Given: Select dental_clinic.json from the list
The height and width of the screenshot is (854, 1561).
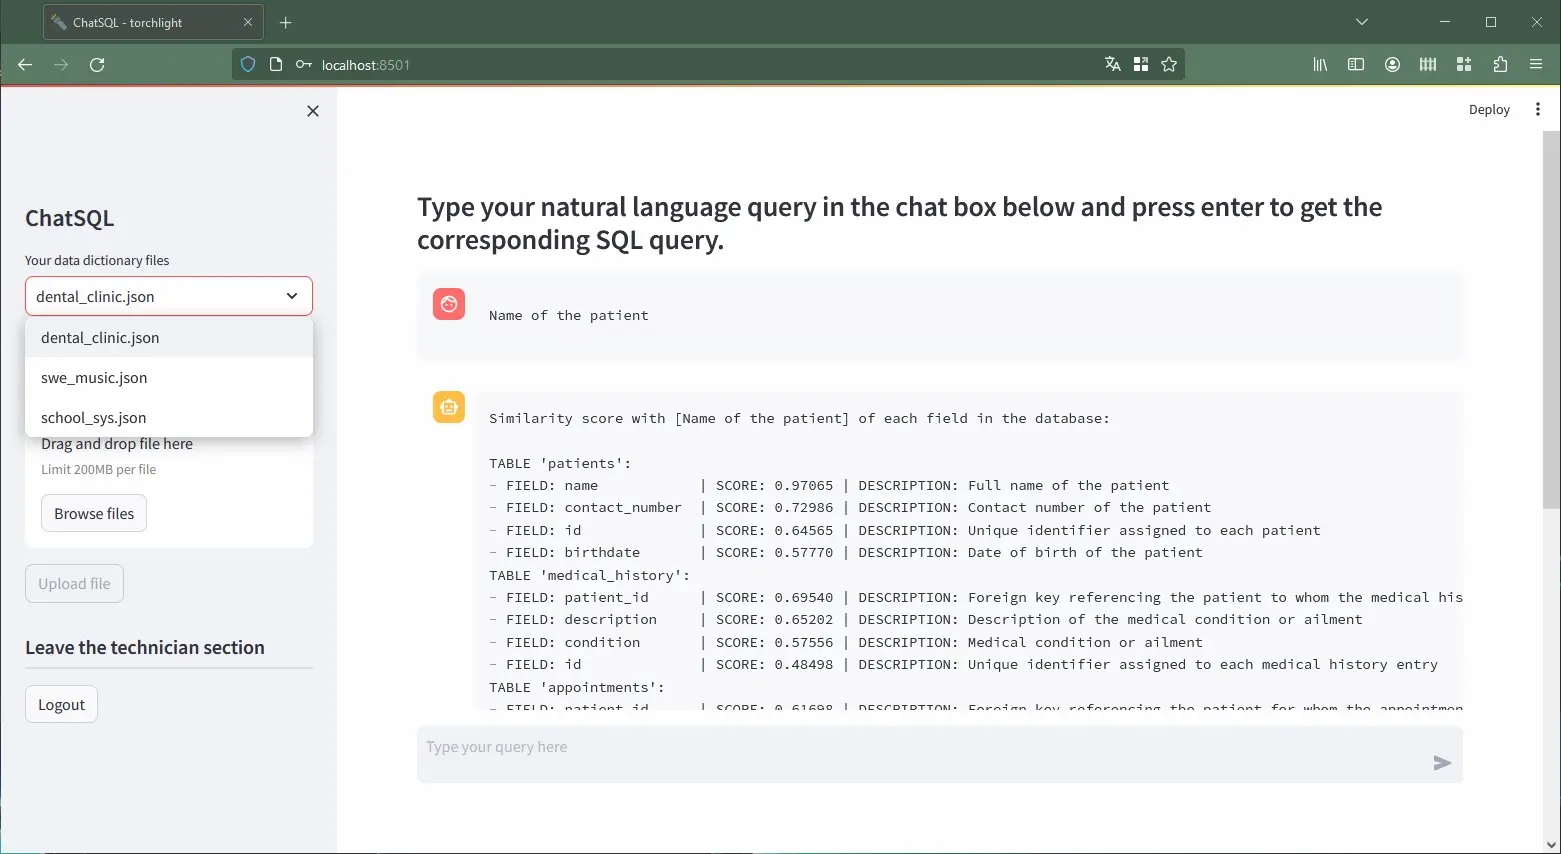Looking at the screenshot, I should tap(100, 338).
